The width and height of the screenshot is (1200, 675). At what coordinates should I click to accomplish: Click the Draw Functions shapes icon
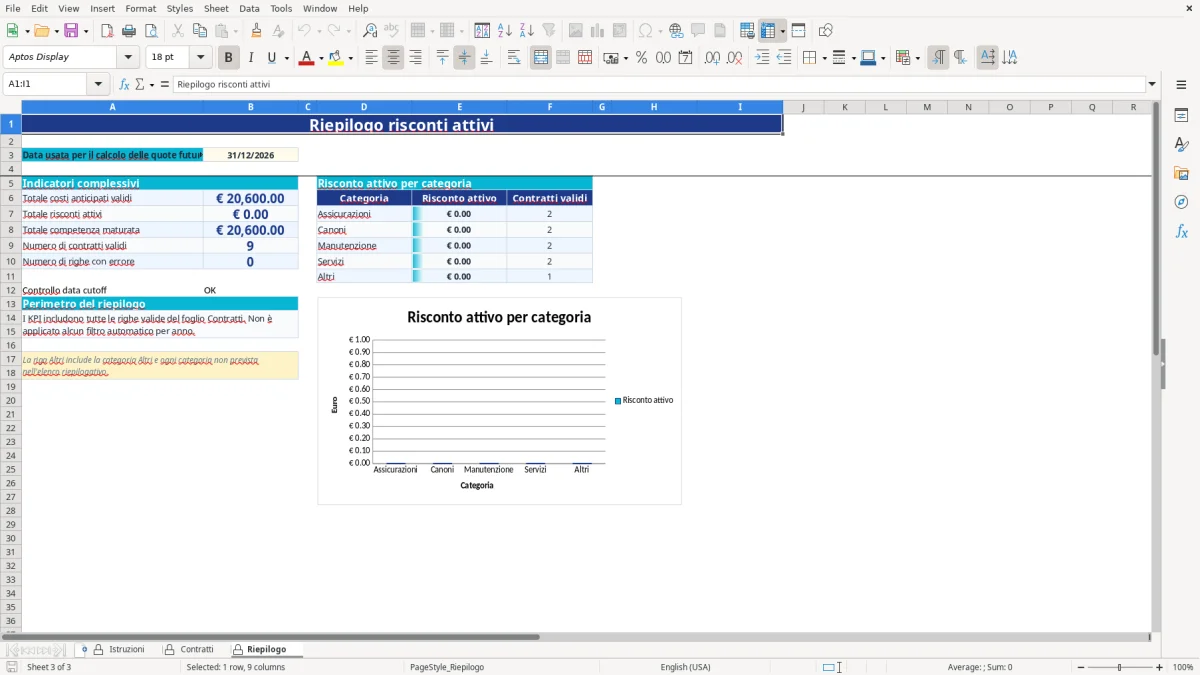[826, 31]
